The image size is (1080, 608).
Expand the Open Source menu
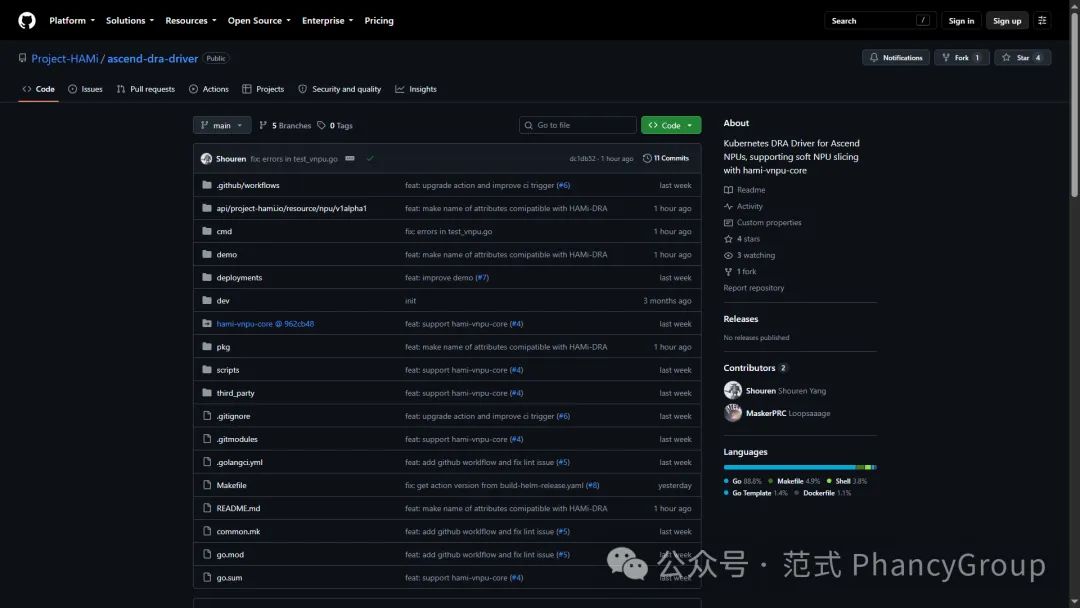259,21
